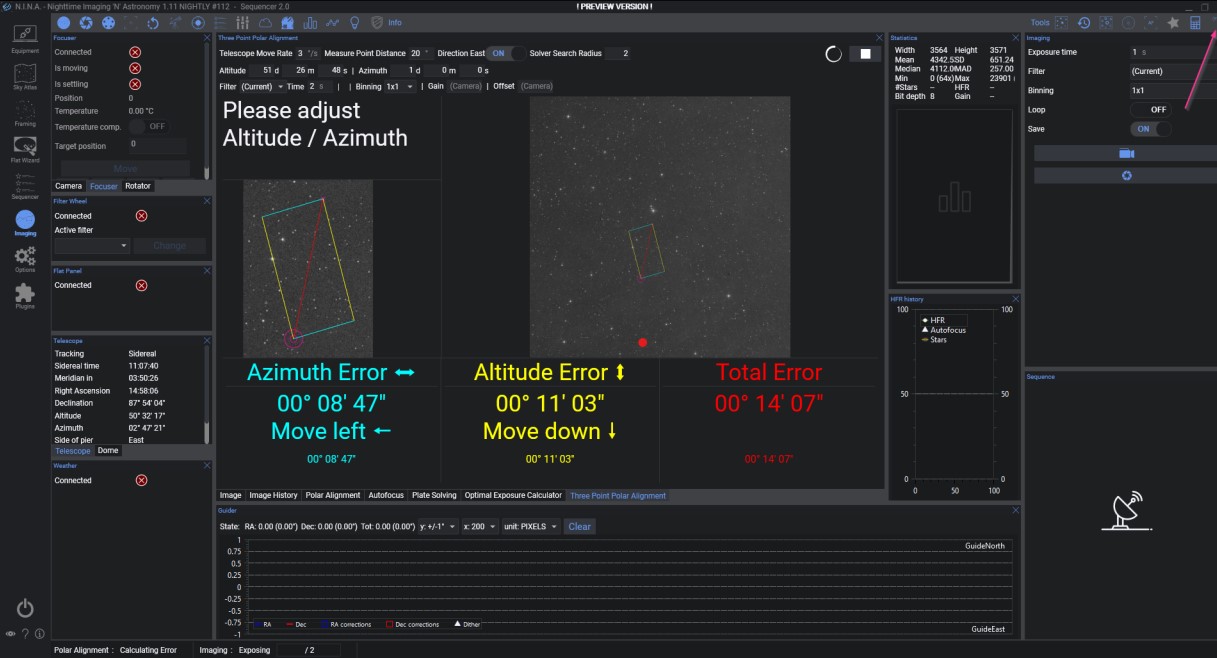1217x658 pixels.
Task: Toggle the observatory dome panel icon
Action: coord(288,22)
